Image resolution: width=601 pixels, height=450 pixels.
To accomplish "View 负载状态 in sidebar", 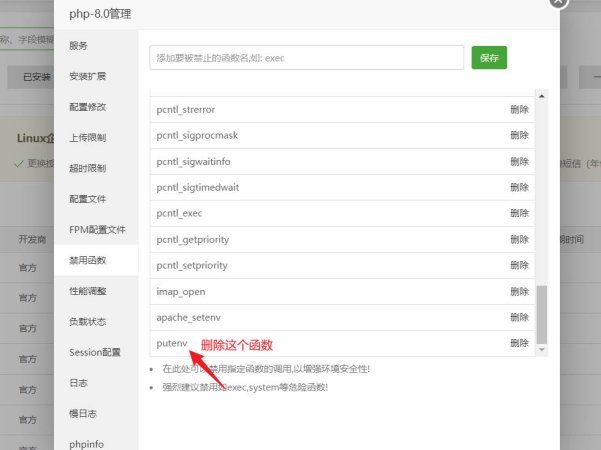I will click(87, 322).
